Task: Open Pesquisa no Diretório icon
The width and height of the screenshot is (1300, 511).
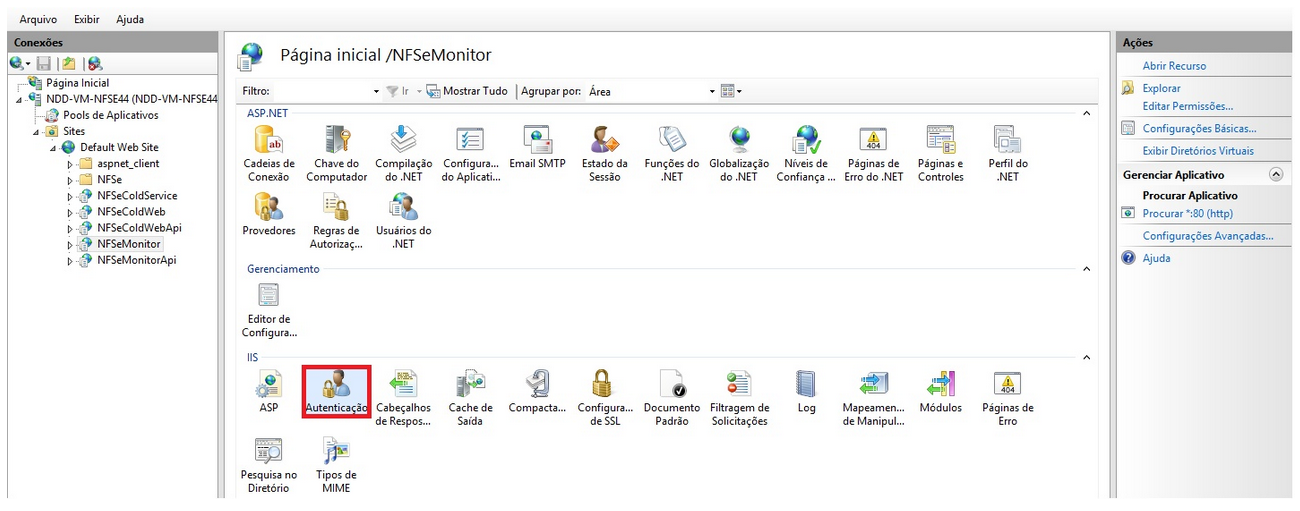Action: coord(269,465)
